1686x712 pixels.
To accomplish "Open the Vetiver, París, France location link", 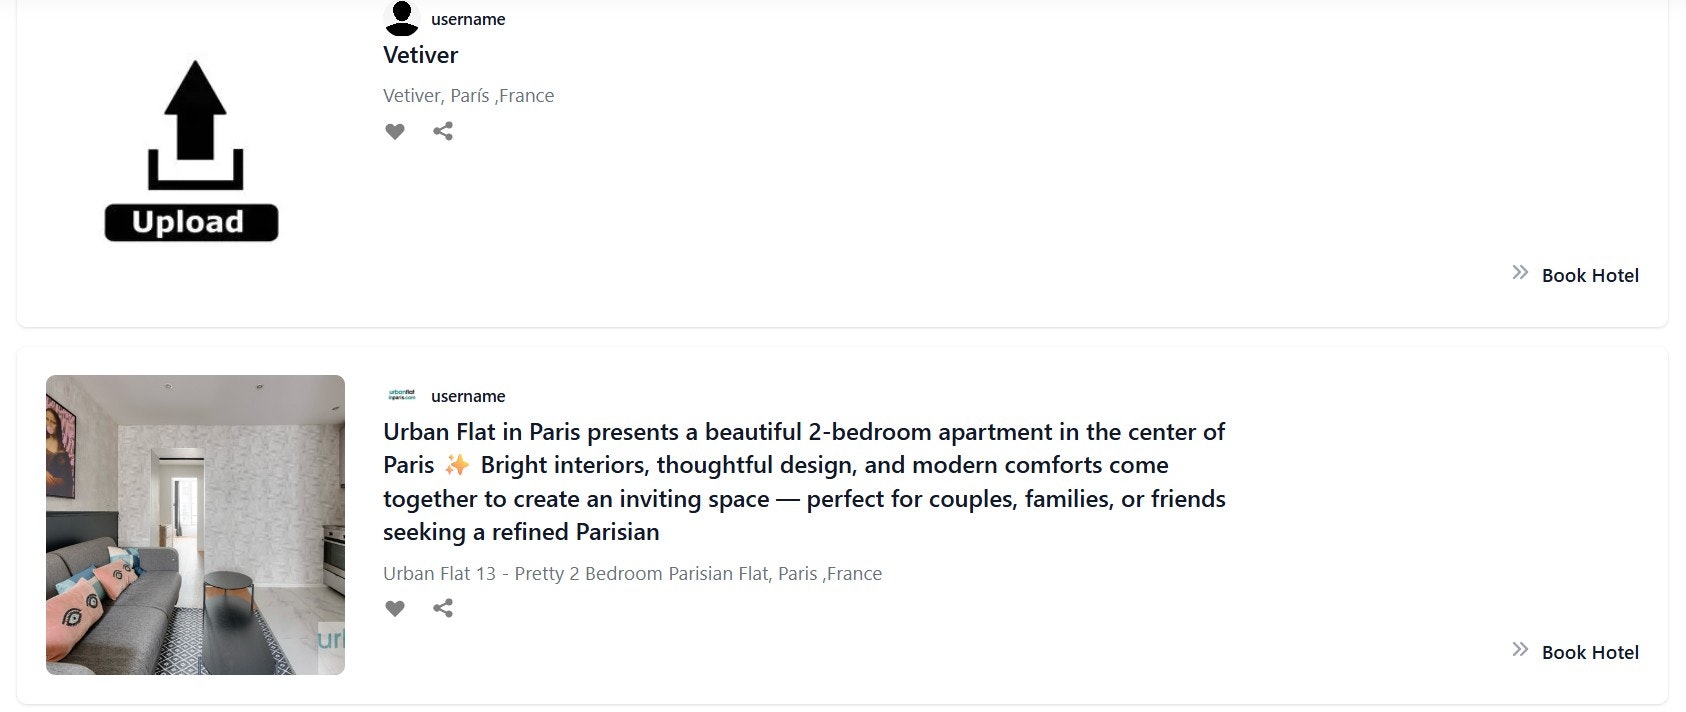I will [x=469, y=95].
